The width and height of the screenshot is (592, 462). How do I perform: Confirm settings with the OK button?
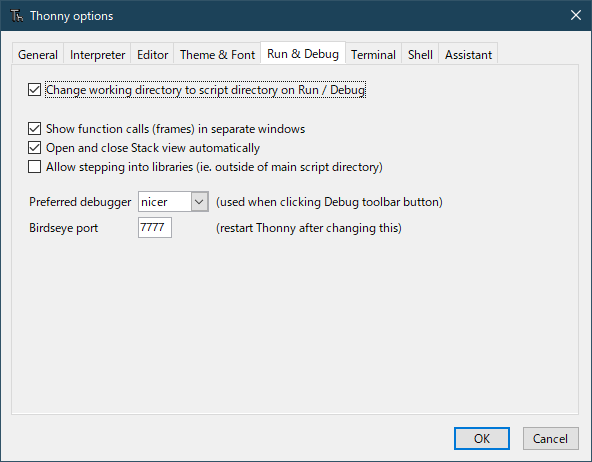pyautogui.click(x=482, y=439)
